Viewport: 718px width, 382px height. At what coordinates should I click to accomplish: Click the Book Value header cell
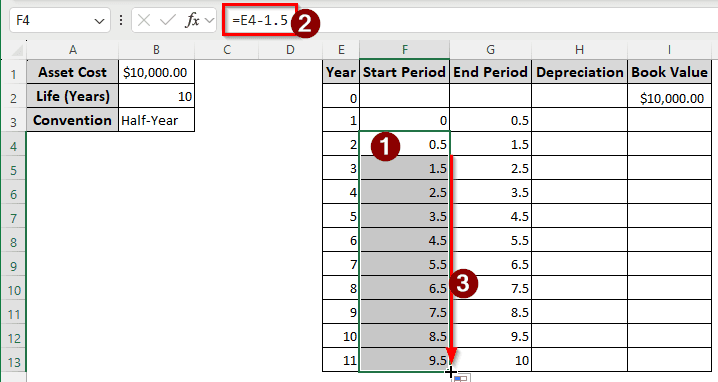pos(669,72)
